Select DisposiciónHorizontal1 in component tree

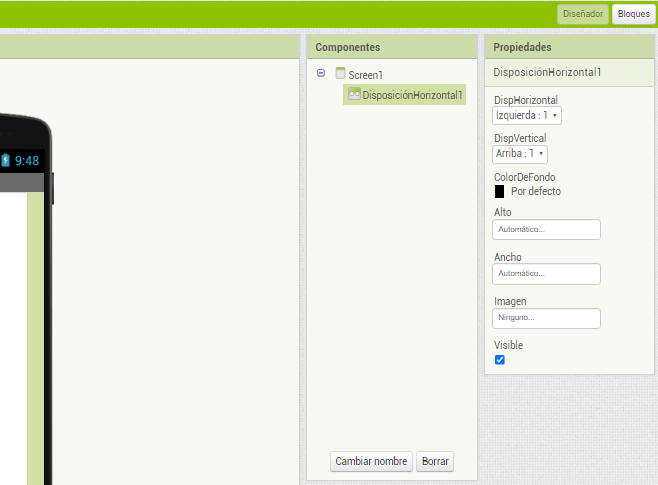click(405, 95)
